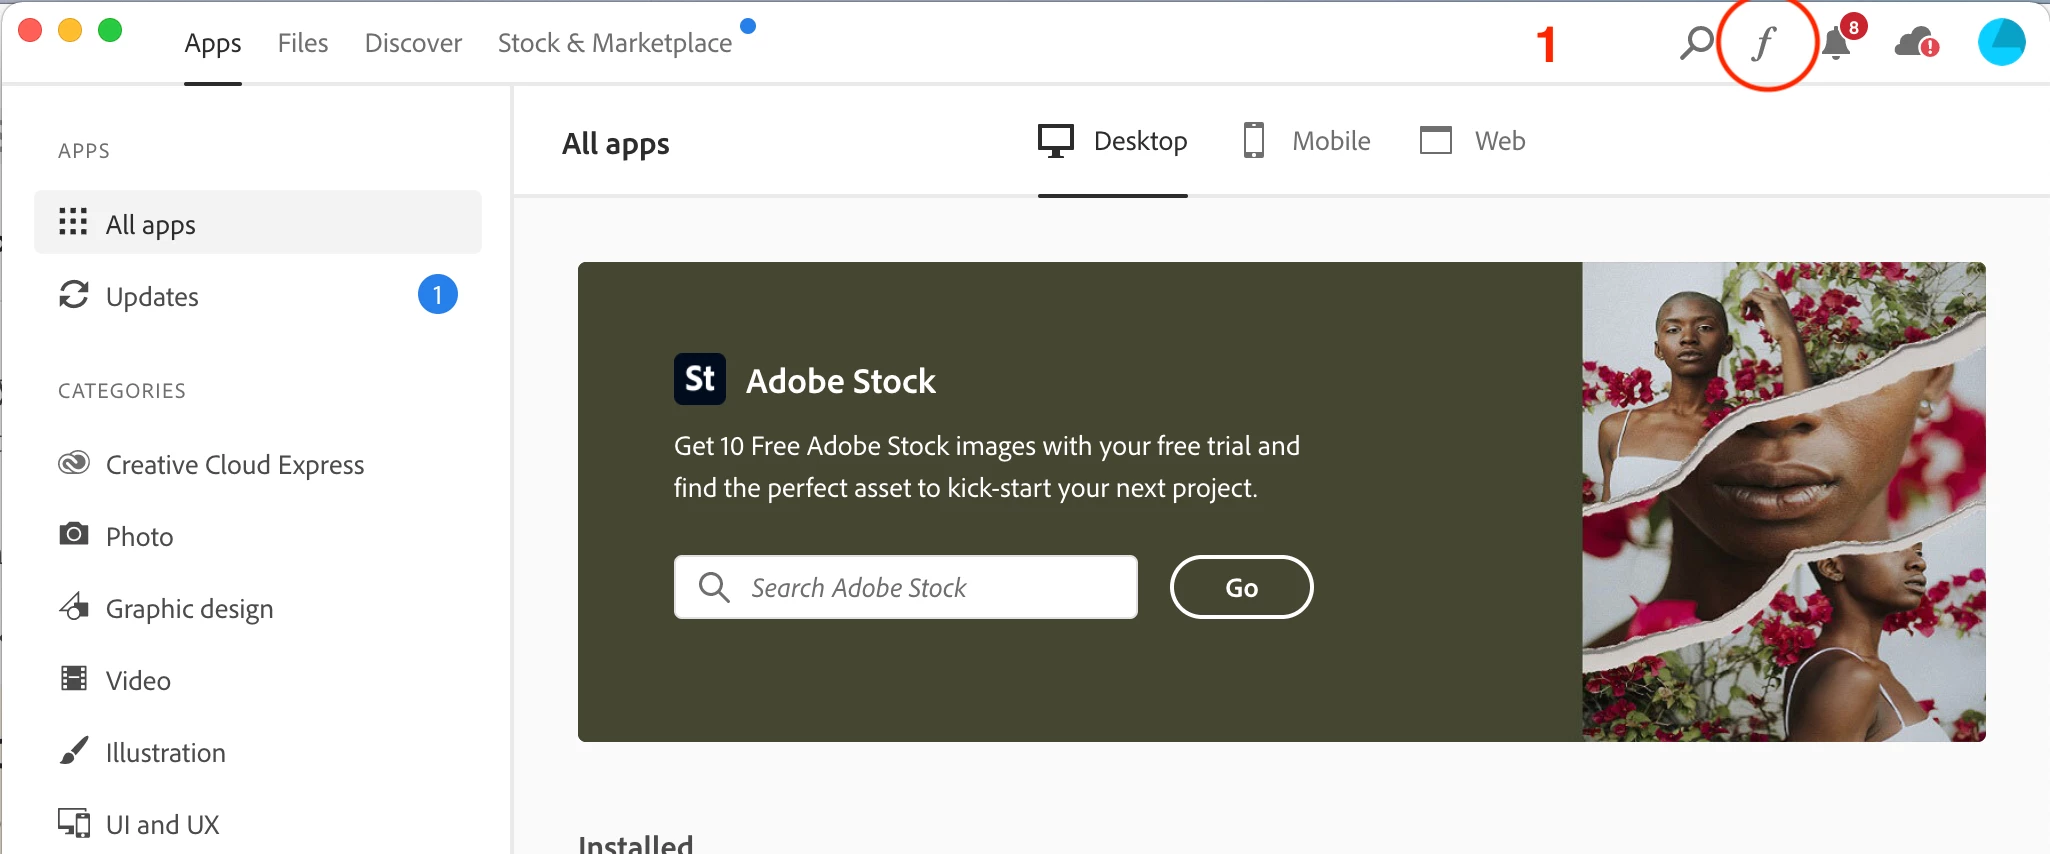This screenshot has width=2050, height=854.
Task: Show Mobile apps tab
Action: click(1306, 141)
